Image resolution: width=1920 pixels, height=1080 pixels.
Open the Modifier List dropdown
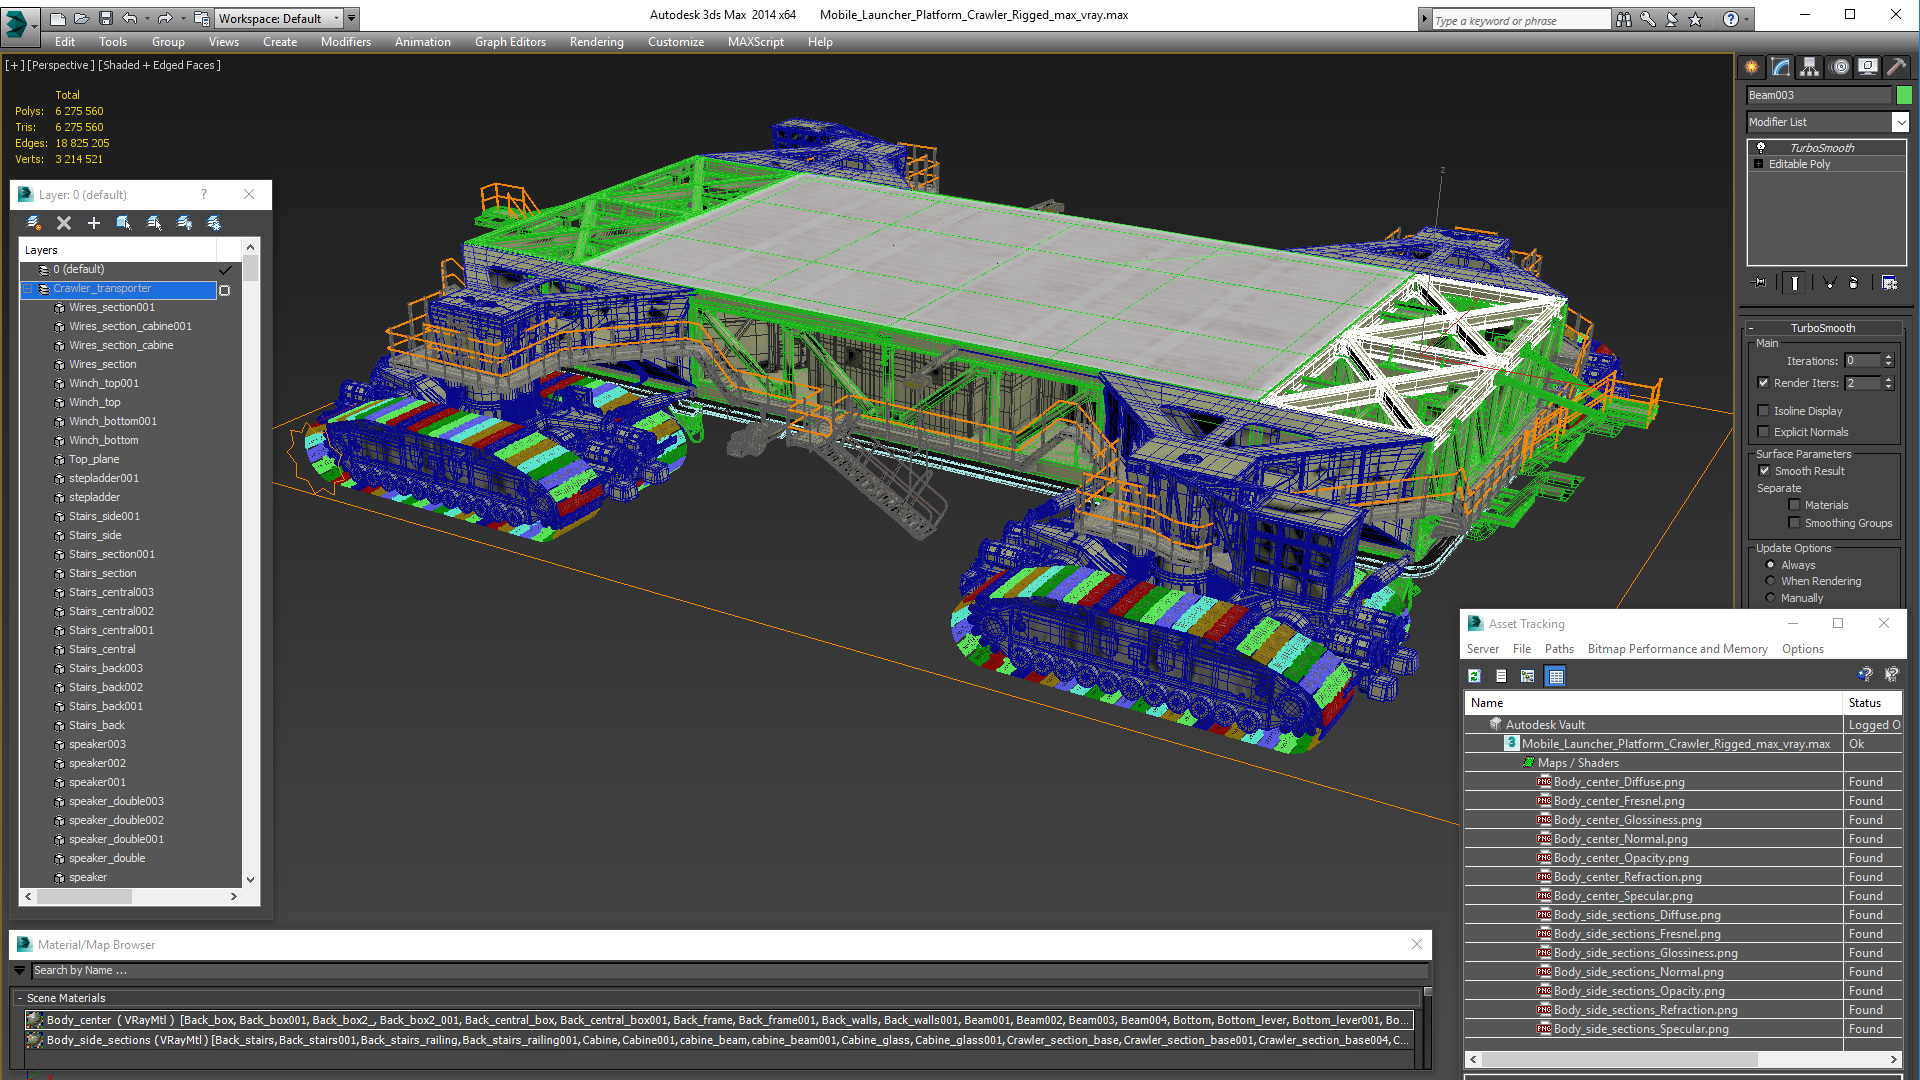tap(1900, 122)
